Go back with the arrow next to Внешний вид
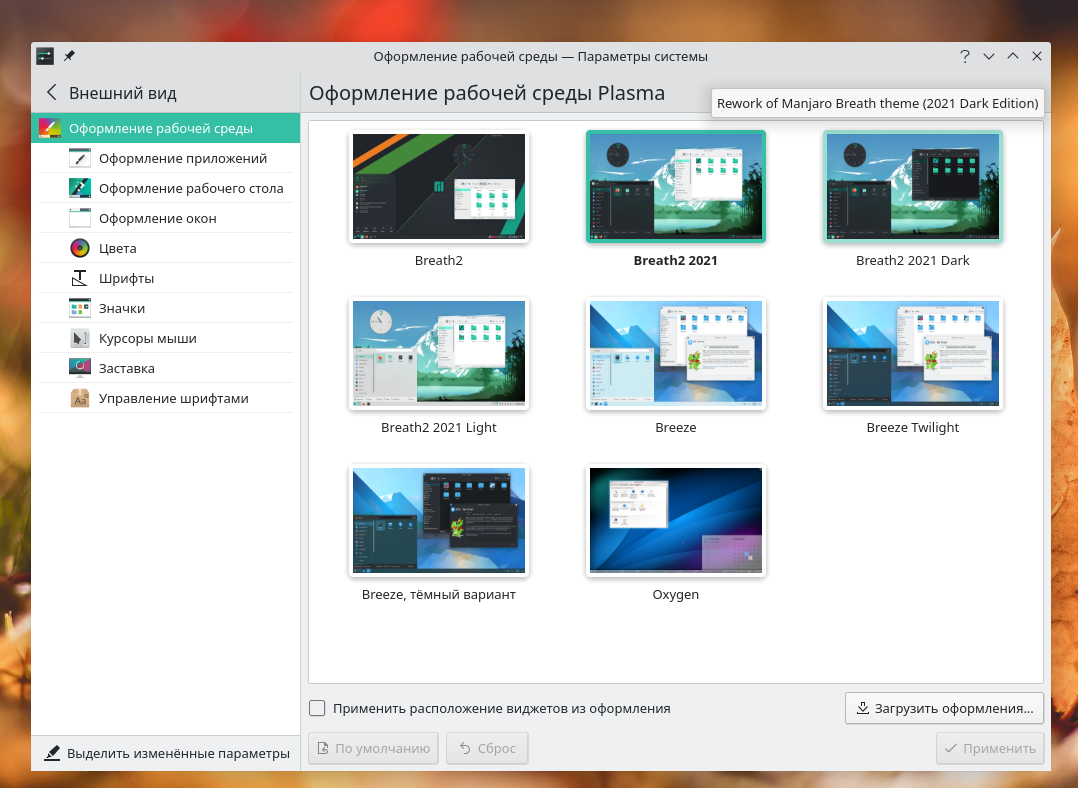 (x=52, y=93)
